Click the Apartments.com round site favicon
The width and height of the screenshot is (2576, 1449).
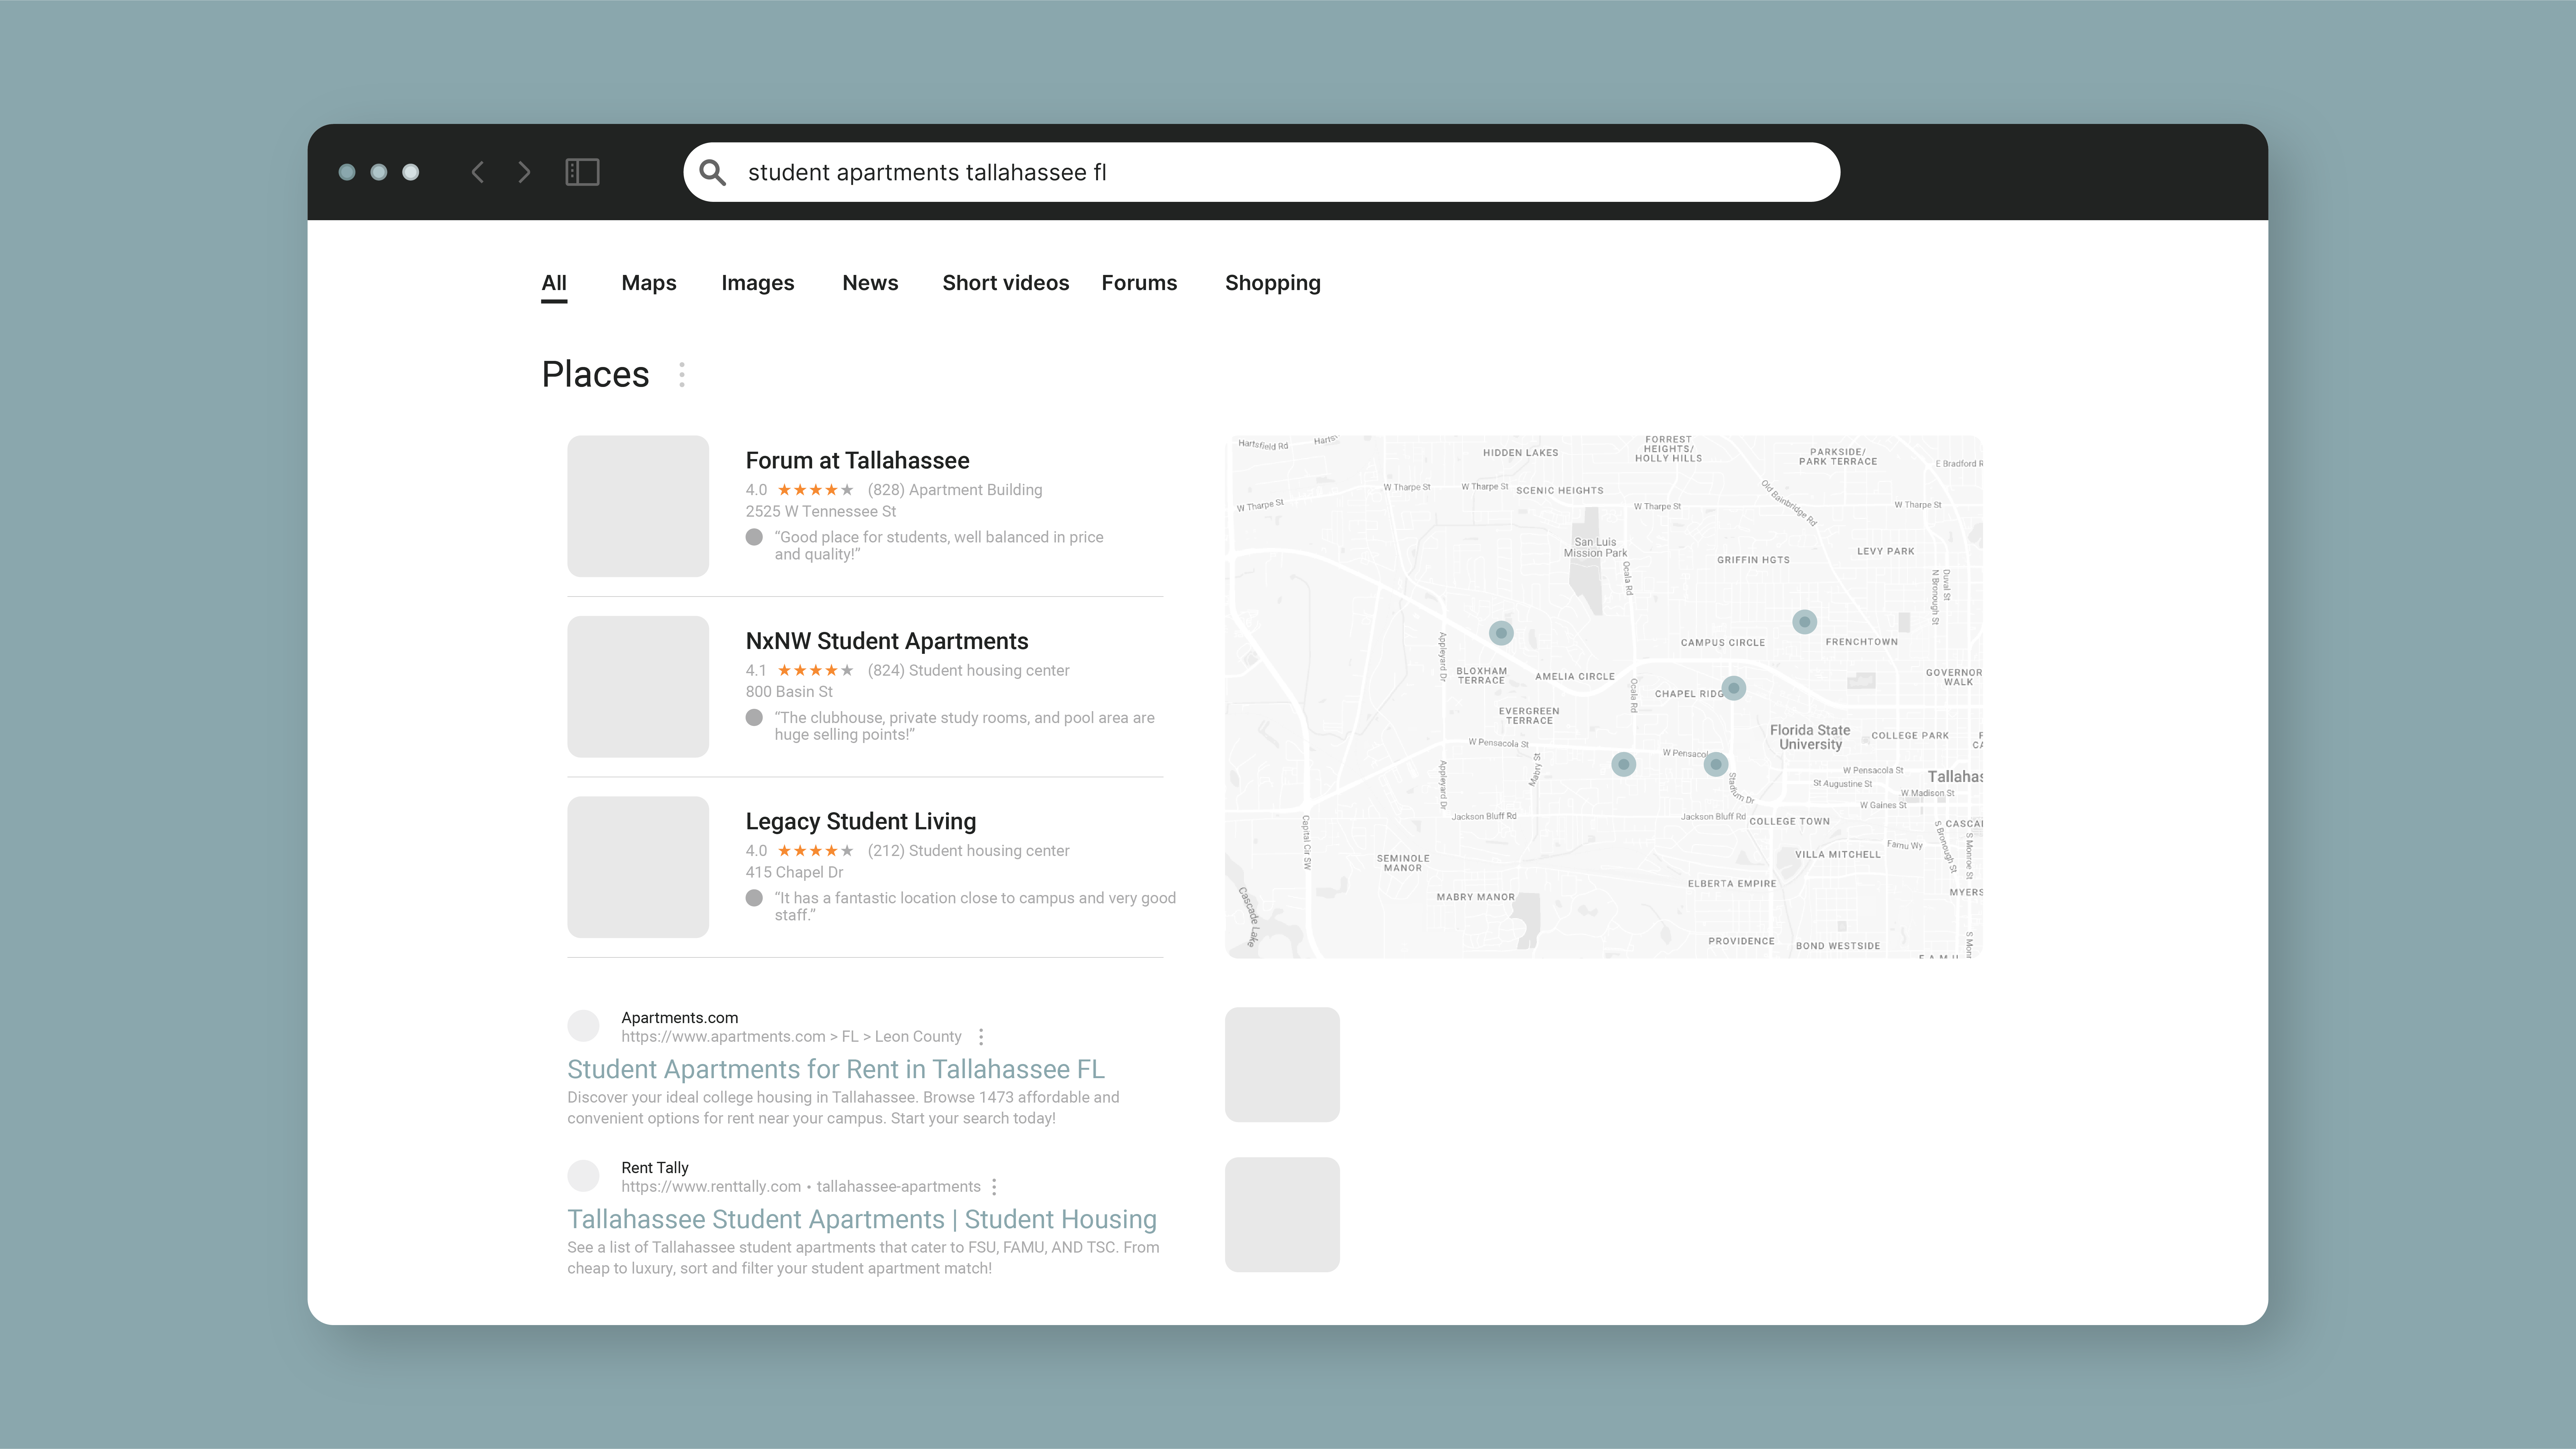coord(583,1026)
